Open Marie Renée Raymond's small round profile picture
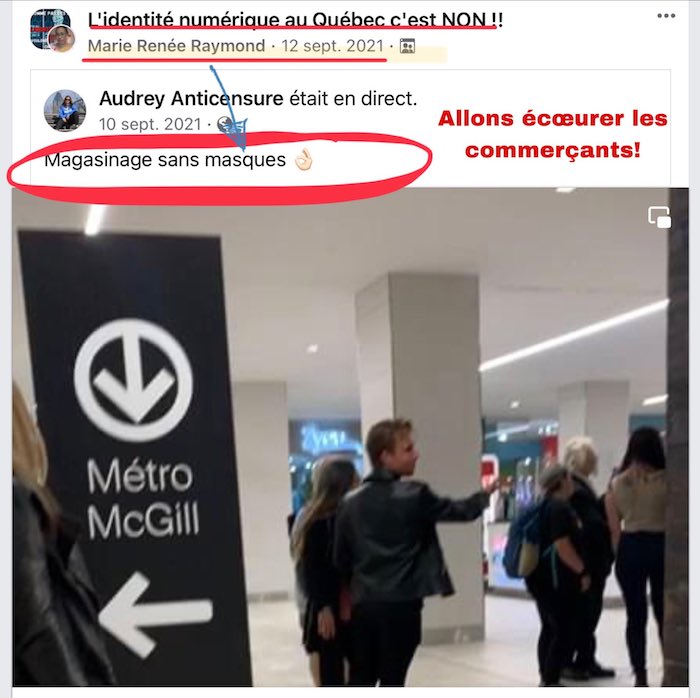 pos(62,39)
